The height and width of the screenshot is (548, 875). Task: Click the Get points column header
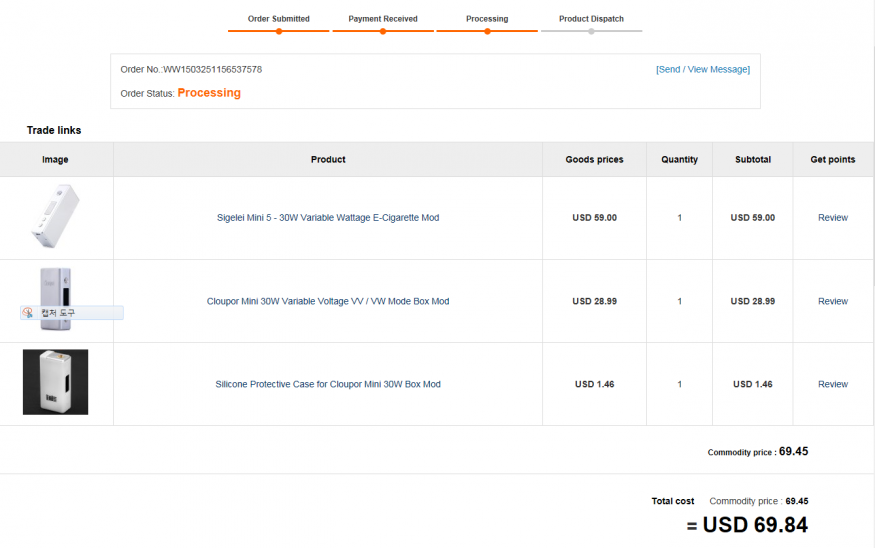[833, 160]
